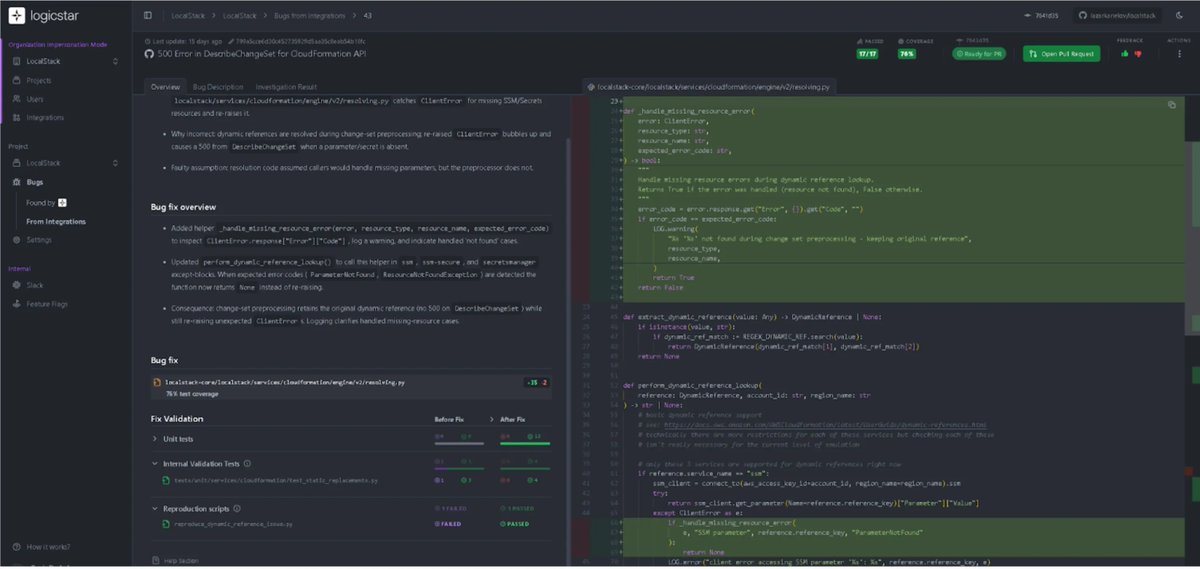Open resolving.py file in Bug fix section
Screen dimensions: 1200x569
(284, 382)
